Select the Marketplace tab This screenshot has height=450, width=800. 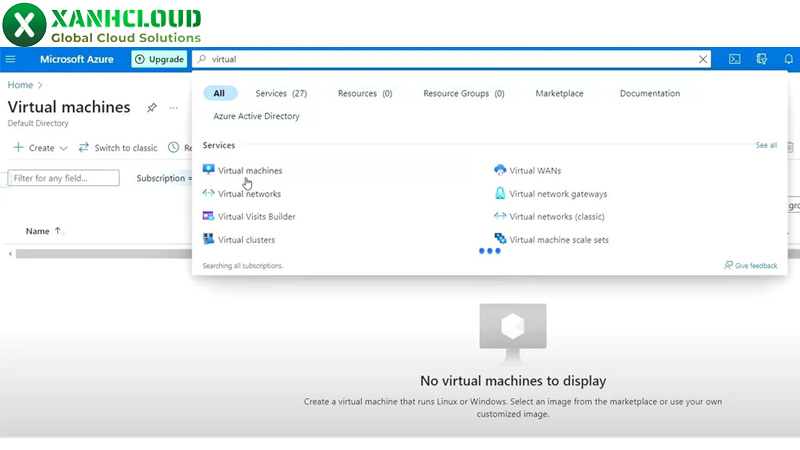559,93
